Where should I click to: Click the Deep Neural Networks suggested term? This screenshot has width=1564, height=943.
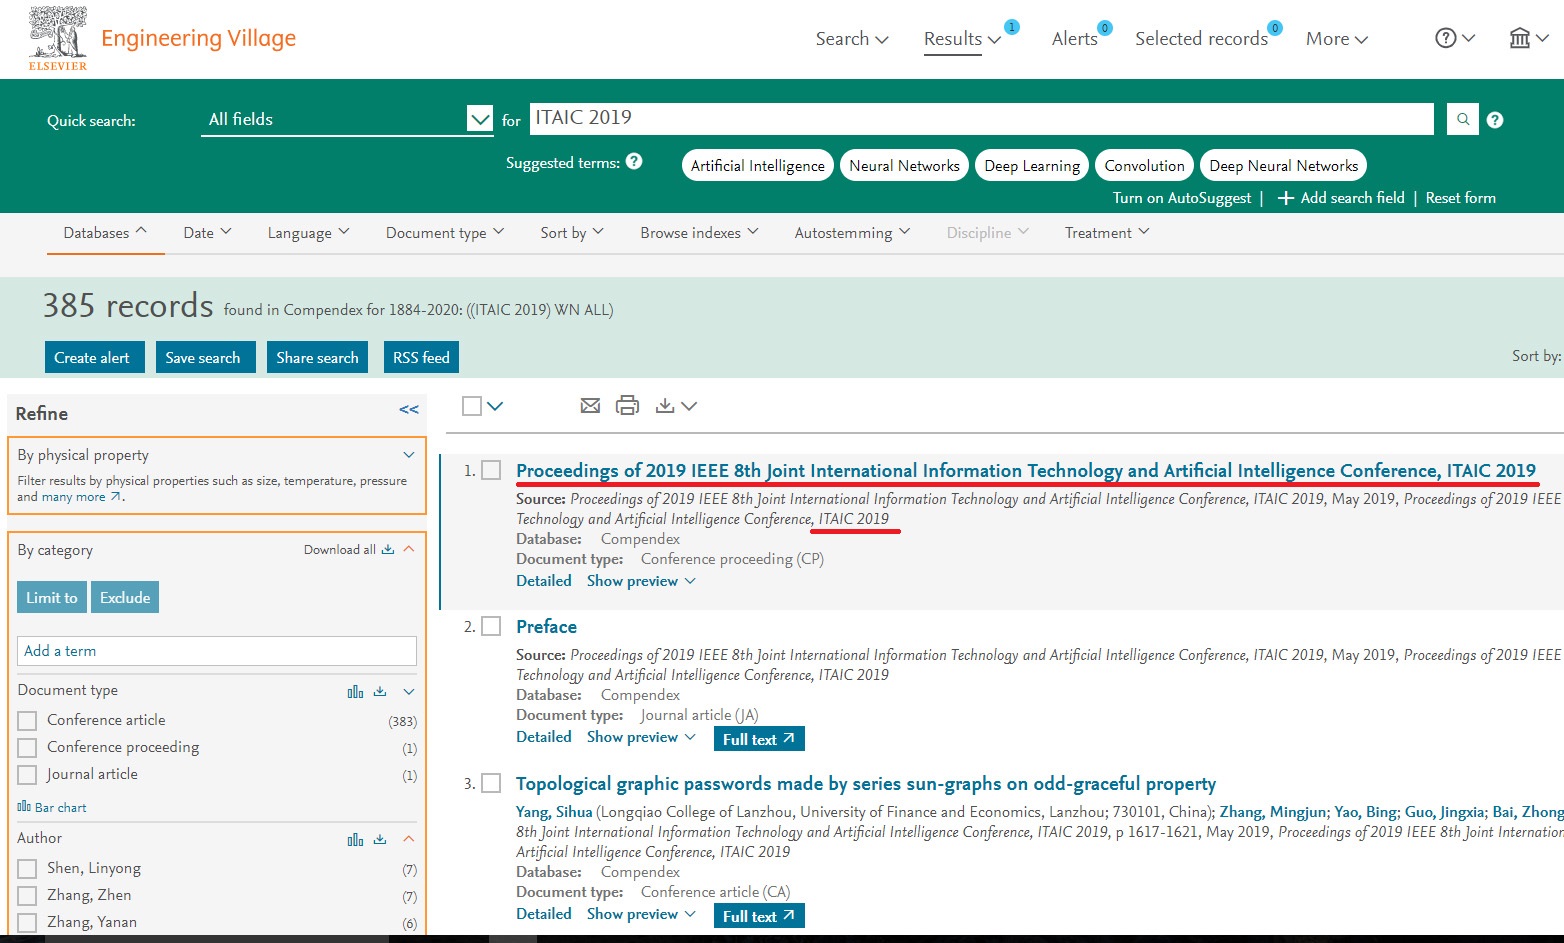coord(1284,165)
